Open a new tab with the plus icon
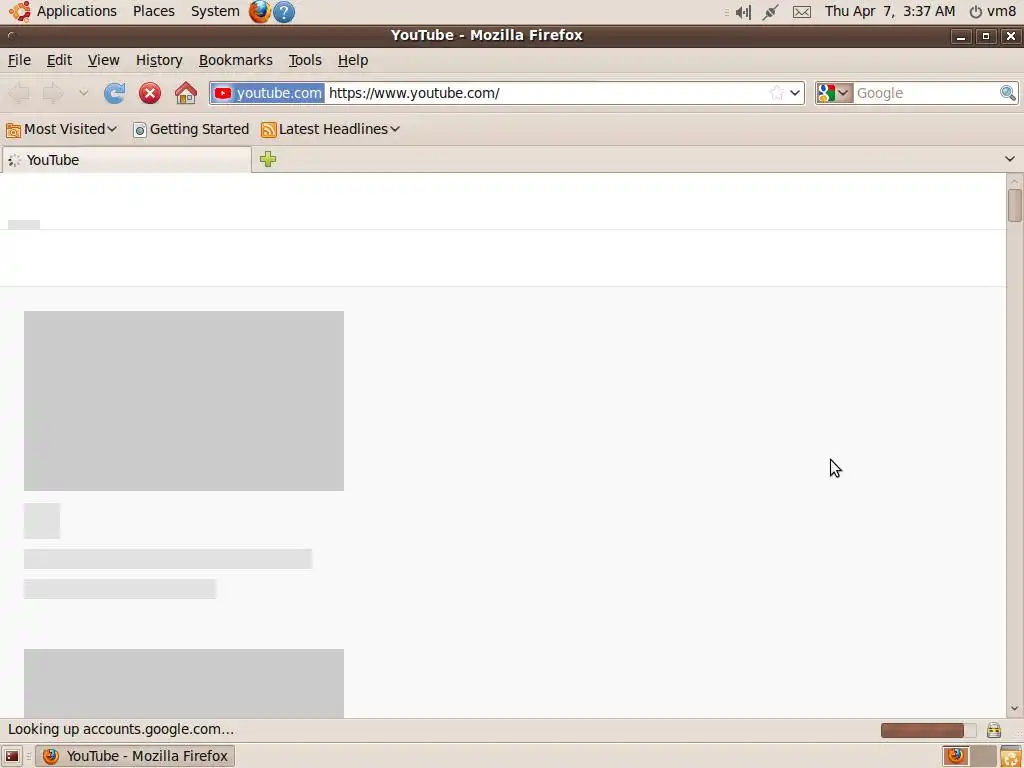Viewport: 1024px width, 768px height. click(x=268, y=159)
